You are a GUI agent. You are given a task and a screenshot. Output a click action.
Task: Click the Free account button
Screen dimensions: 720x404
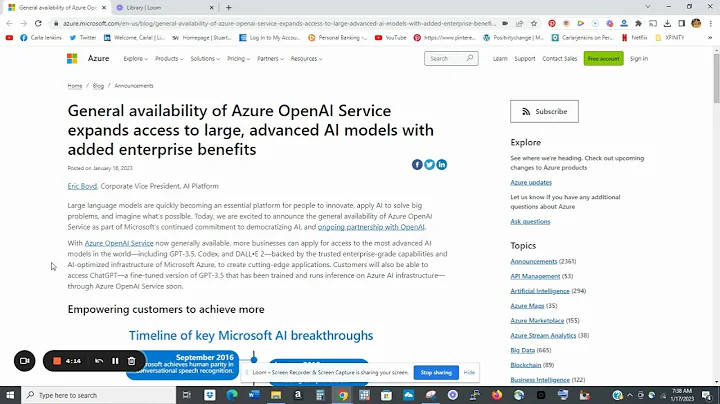pos(603,59)
